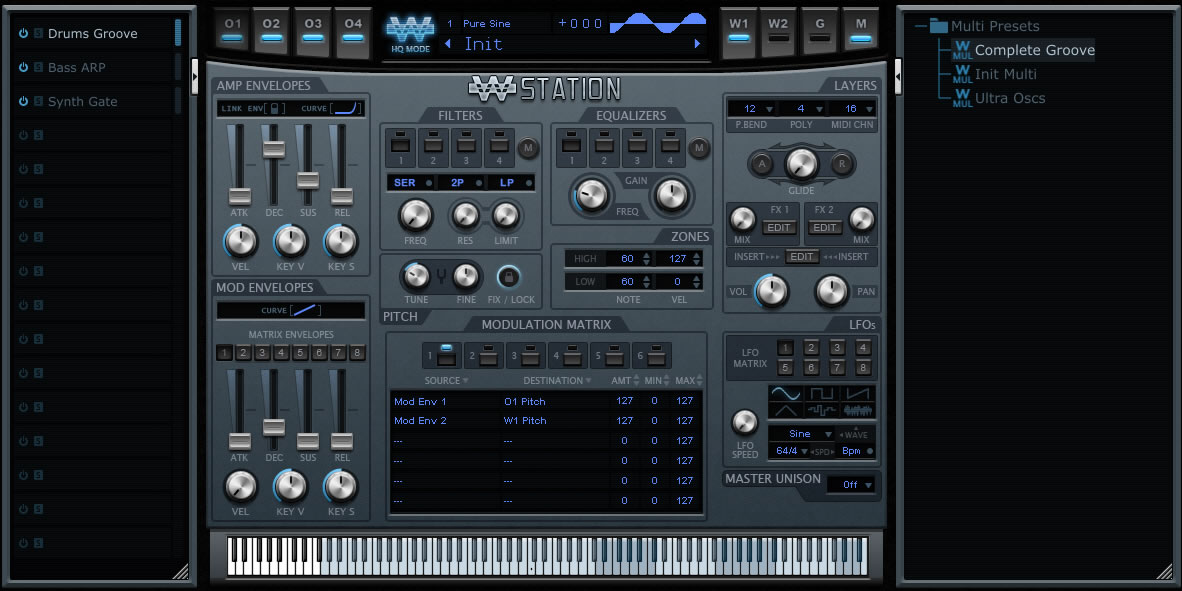Click the Mod Env 1 source cell
The height and width of the screenshot is (591, 1182).
point(421,401)
